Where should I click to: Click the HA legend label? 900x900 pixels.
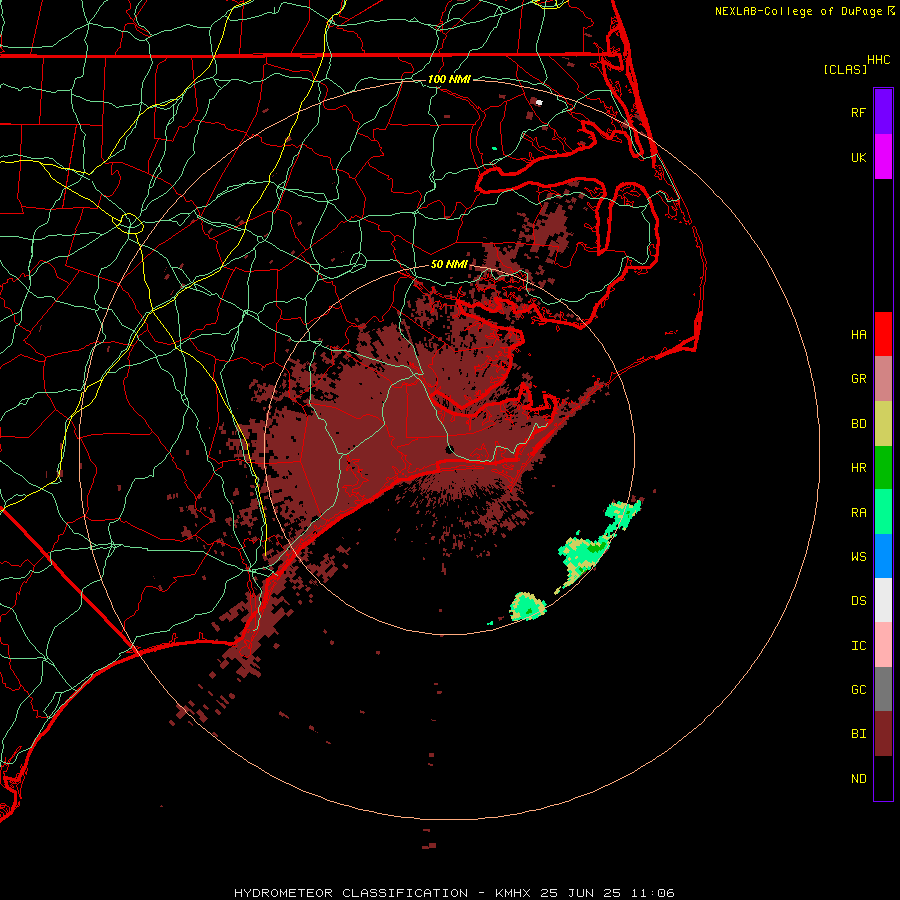[859, 335]
